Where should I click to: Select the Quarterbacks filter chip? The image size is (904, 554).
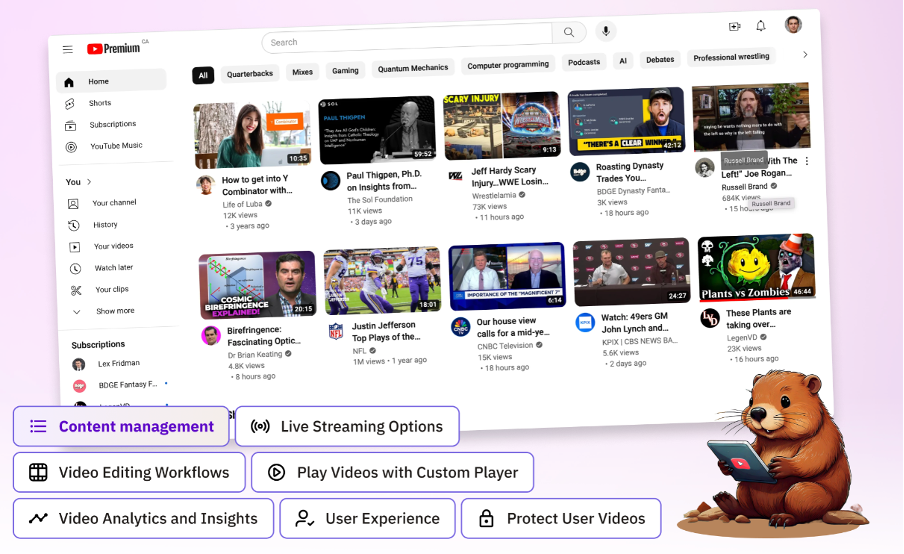pyautogui.click(x=250, y=74)
